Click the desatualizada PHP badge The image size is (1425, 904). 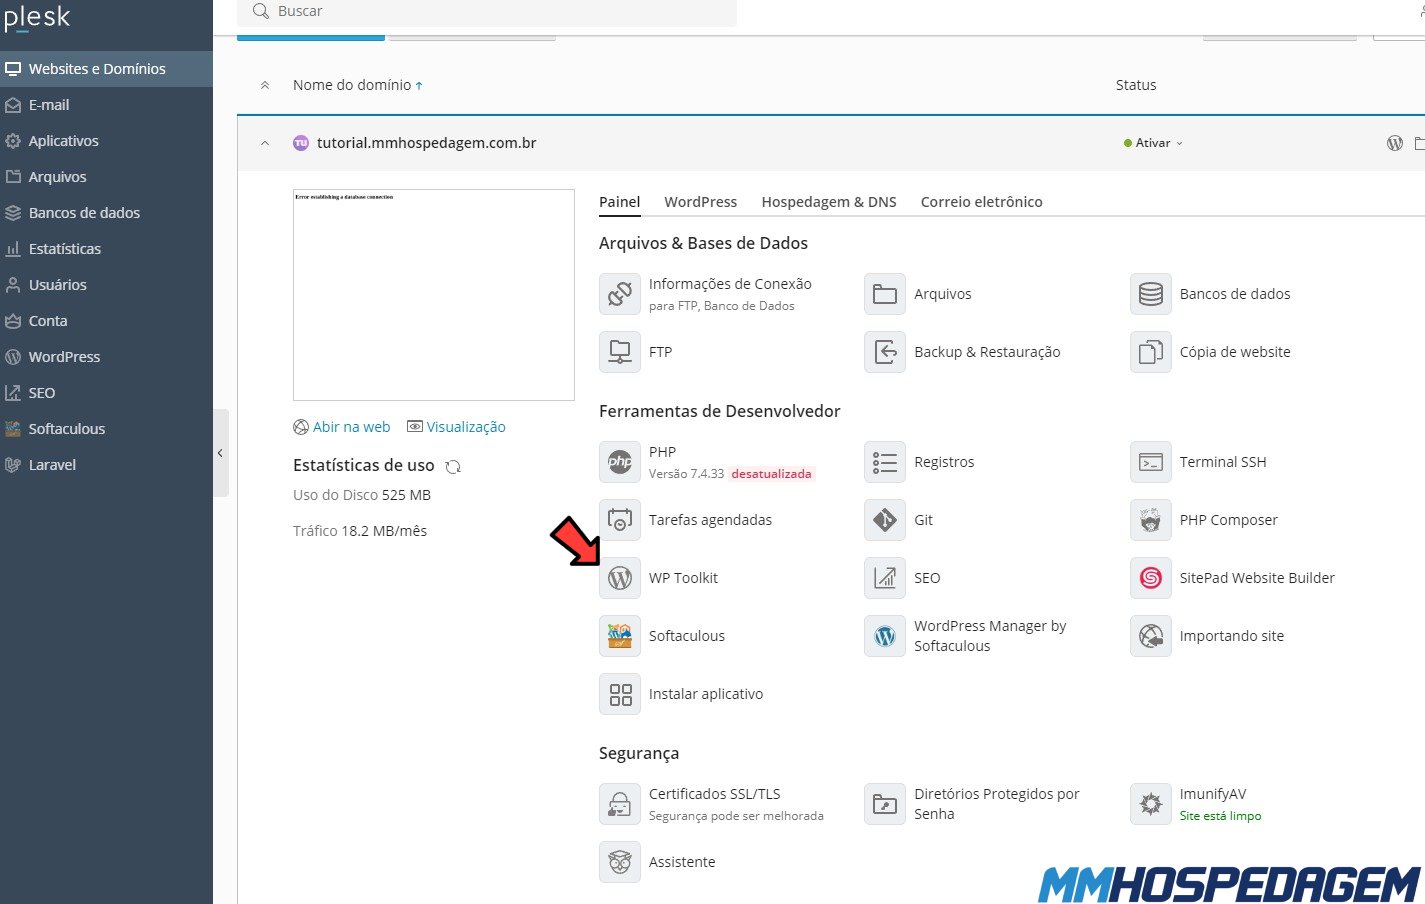coord(771,474)
